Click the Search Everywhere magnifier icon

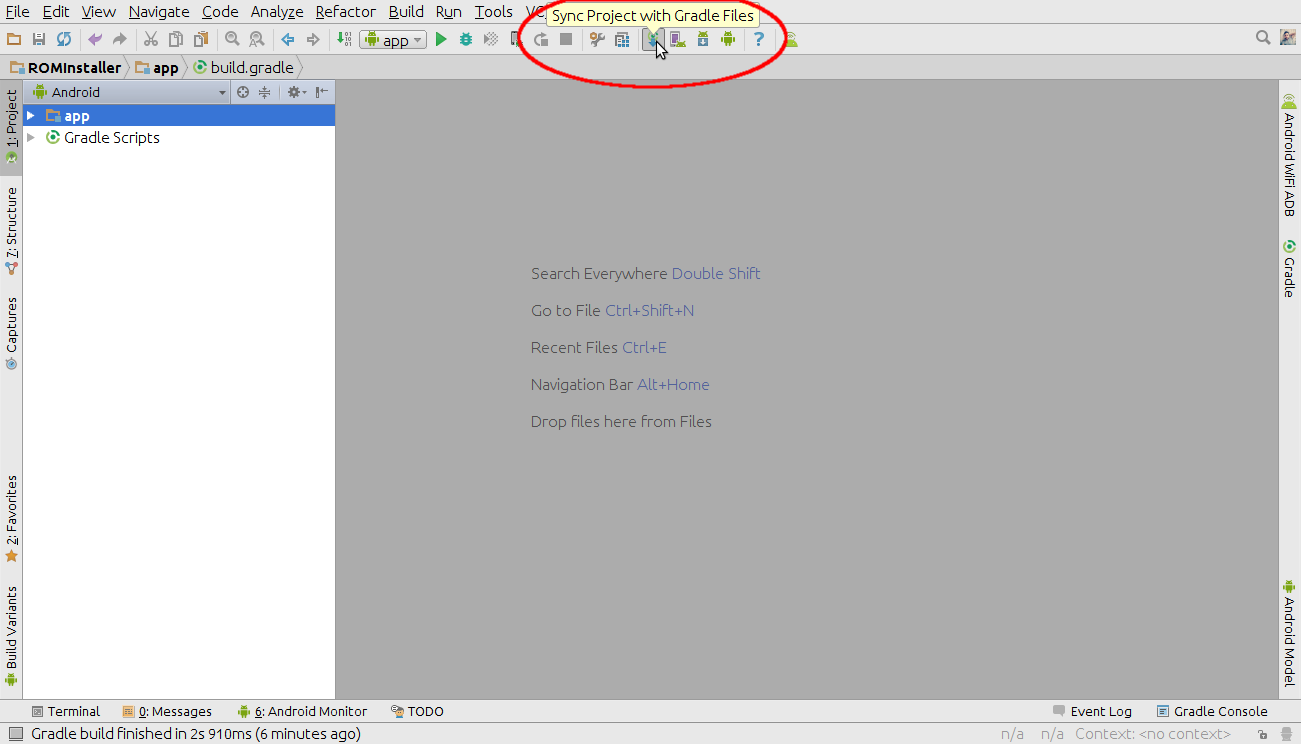[x=1263, y=38]
